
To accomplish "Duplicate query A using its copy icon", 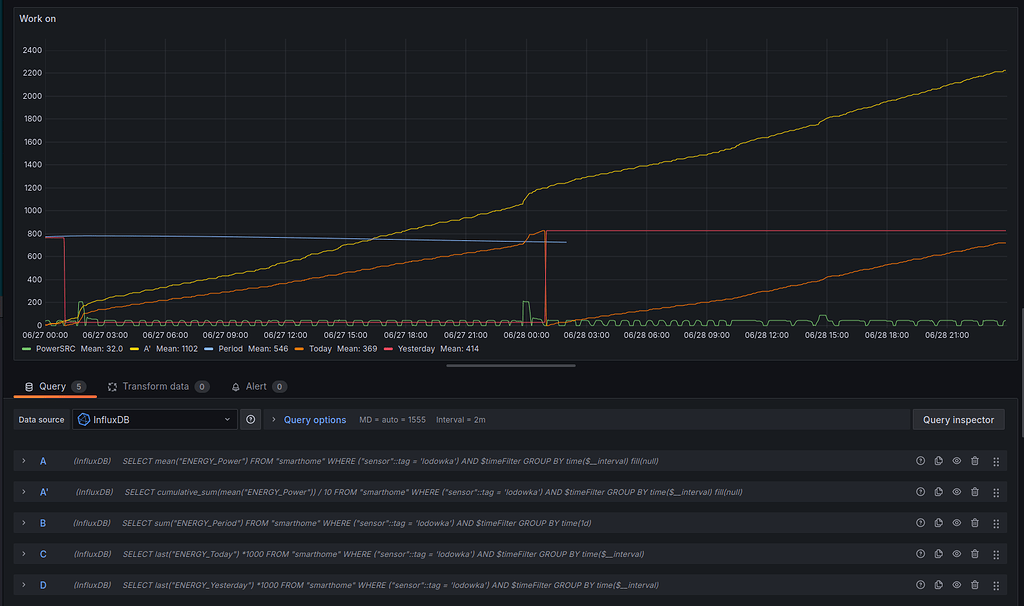I will (938, 461).
